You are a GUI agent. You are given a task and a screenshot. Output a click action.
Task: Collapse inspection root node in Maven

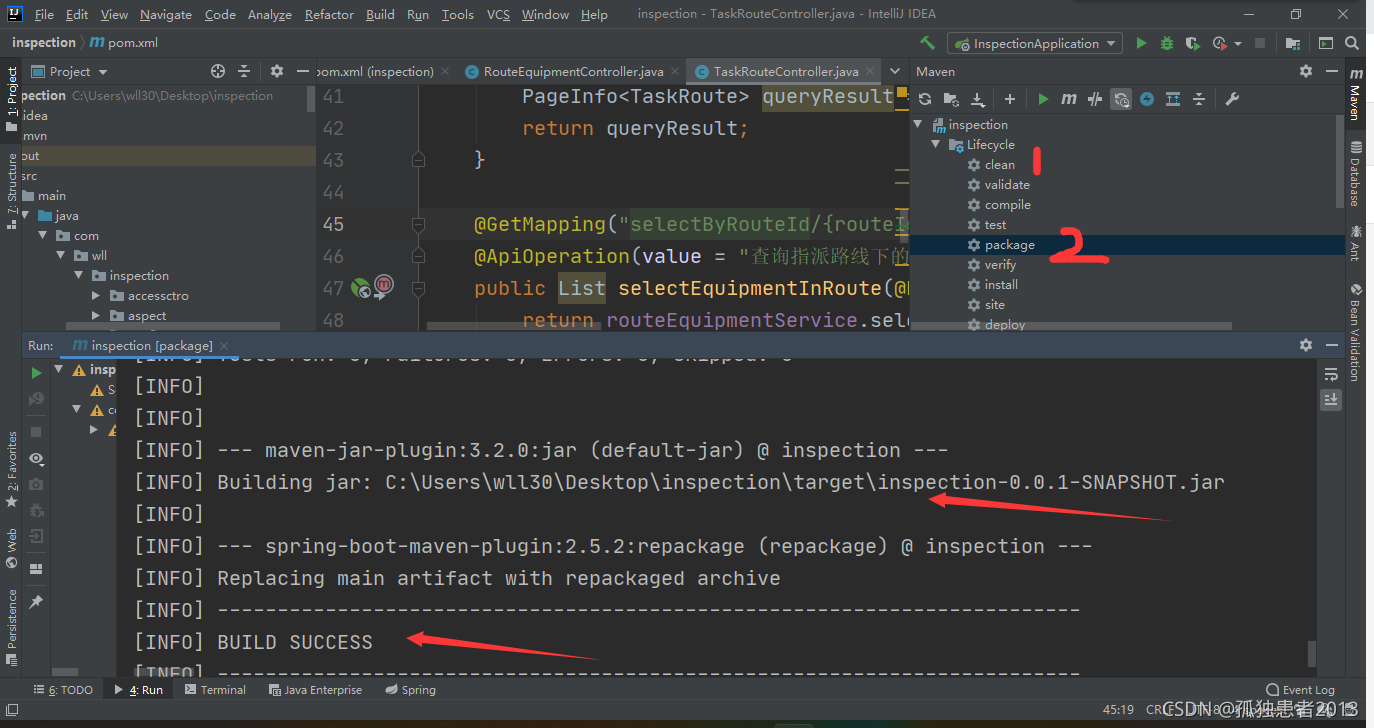(x=918, y=125)
